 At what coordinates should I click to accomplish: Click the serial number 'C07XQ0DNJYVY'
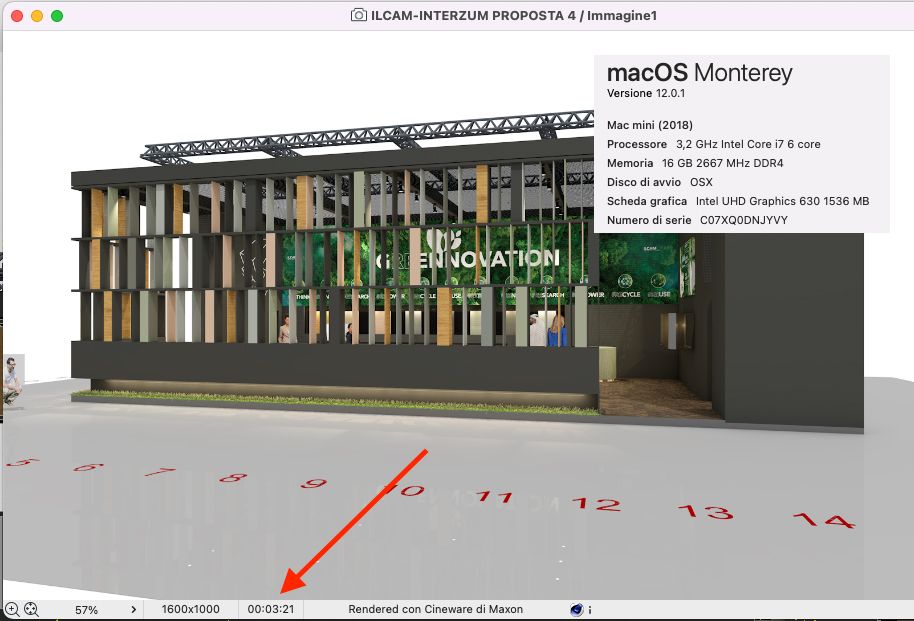[744, 220]
